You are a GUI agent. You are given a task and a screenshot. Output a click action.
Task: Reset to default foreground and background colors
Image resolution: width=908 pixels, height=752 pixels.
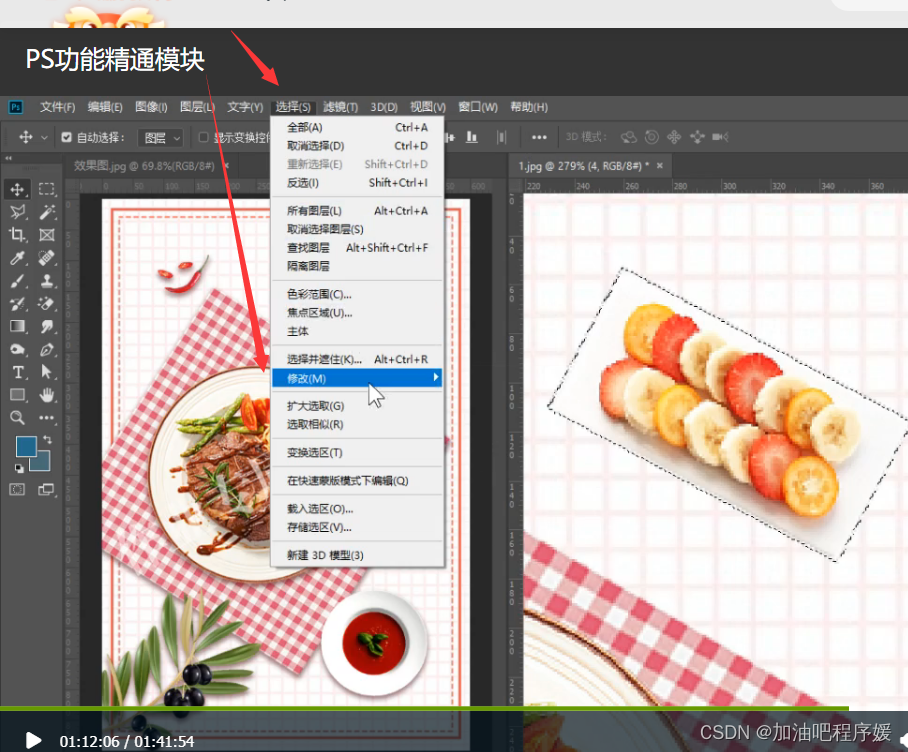click(x=19, y=468)
